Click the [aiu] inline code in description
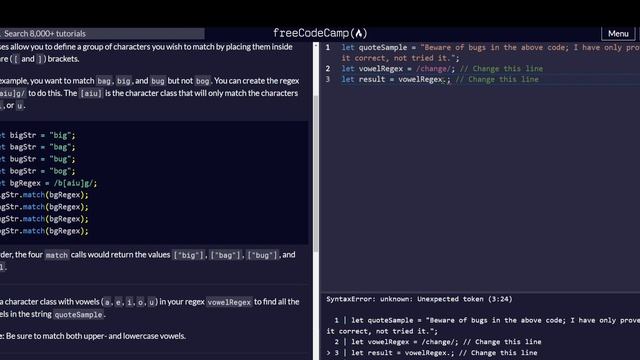This screenshot has width=640, height=360. pos(91,93)
